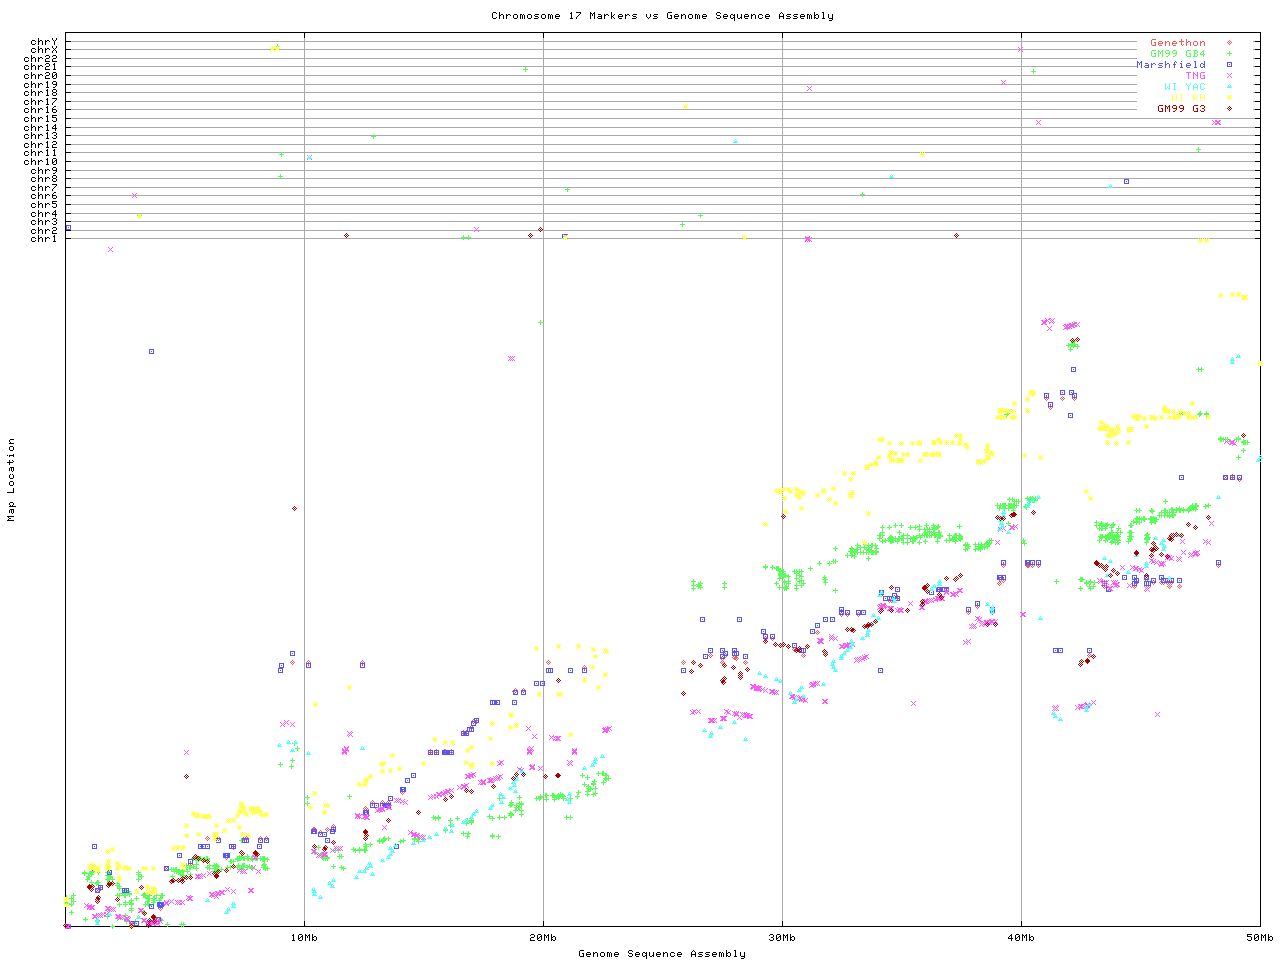The image size is (1280, 960).
Task: Click the green GM99 GB4 plus symbol
Action: click(x=1229, y=54)
